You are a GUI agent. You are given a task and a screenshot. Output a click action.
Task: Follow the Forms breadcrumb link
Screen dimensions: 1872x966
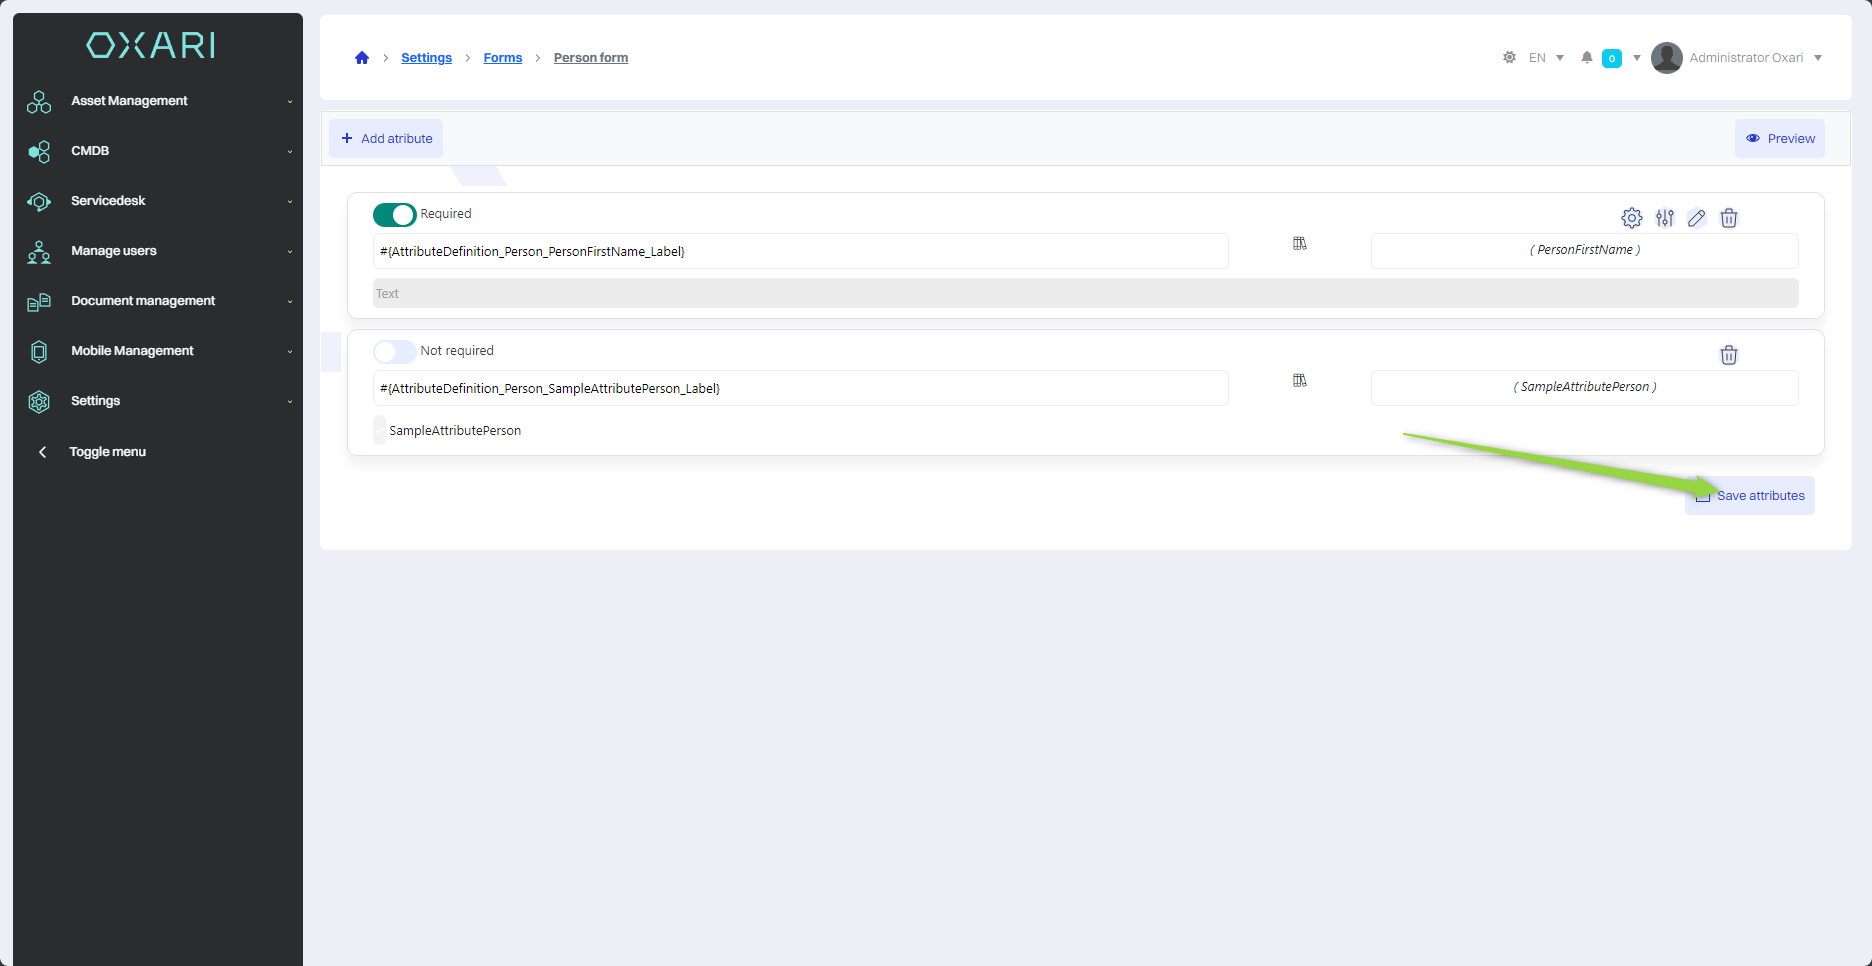[502, 58]
